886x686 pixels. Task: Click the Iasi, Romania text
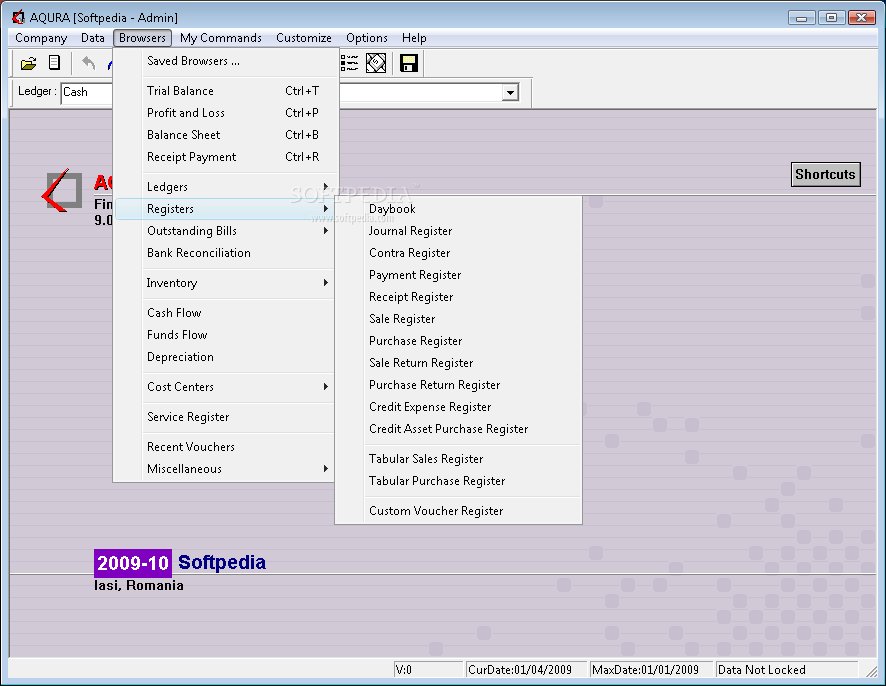pyautogui.click(x=138, y=585)
